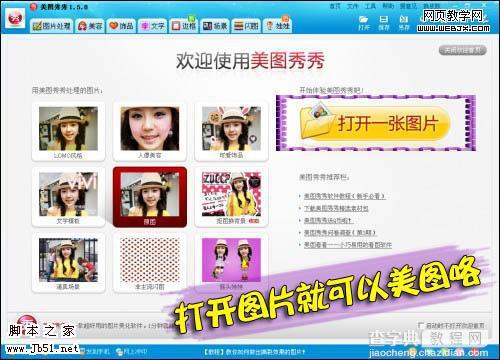This screenshot has height=360, width=500.
Task: Select the 文字模板 ViVi thumbnail
Action: click(68, 197)
